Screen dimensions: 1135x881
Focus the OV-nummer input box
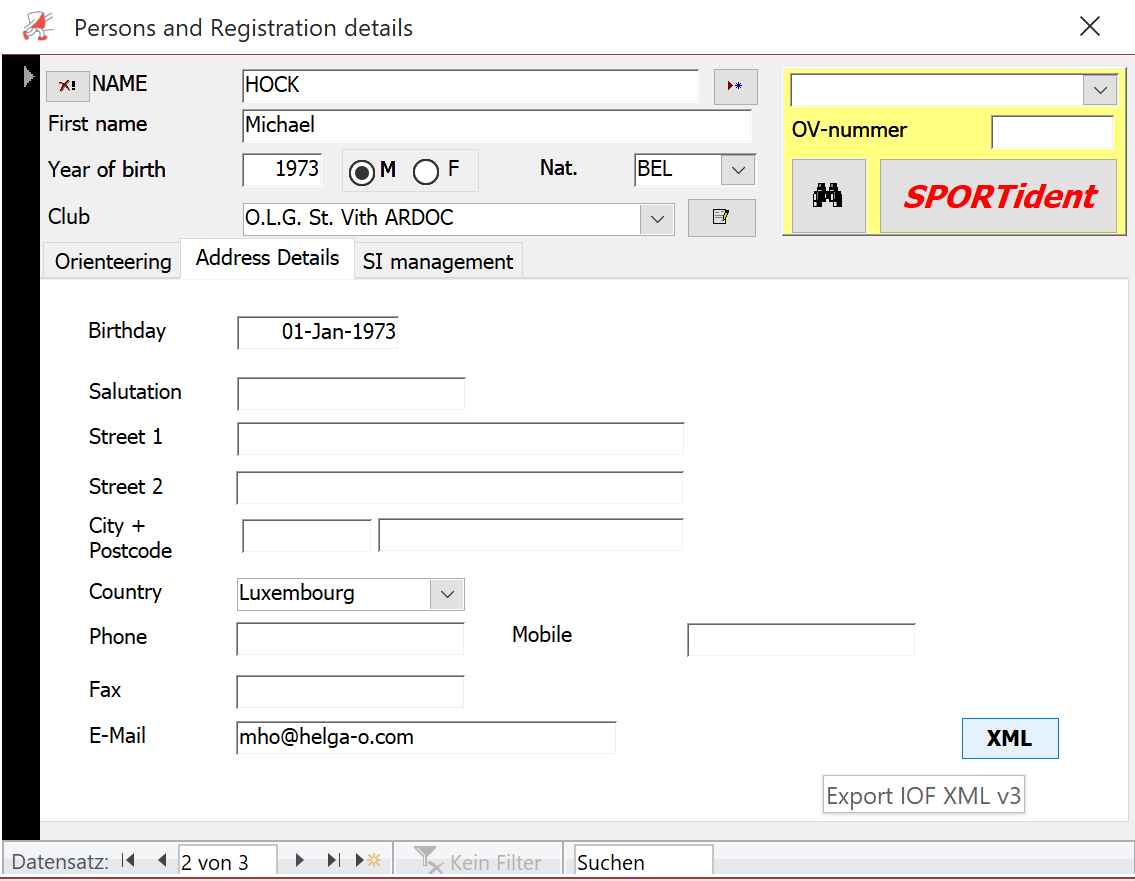click(x=1052, y=132)
